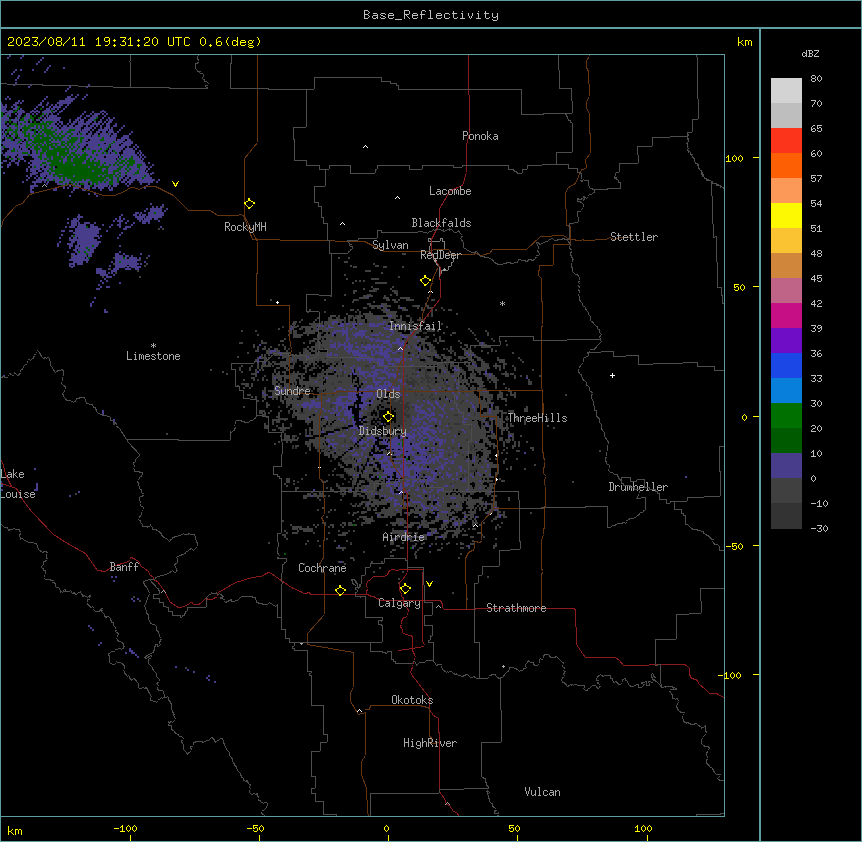Image resolution: width=862 pixels, height=842 pixels.
Task: Click the km label at the bottom-left corner
Action: tap(15, 830)
